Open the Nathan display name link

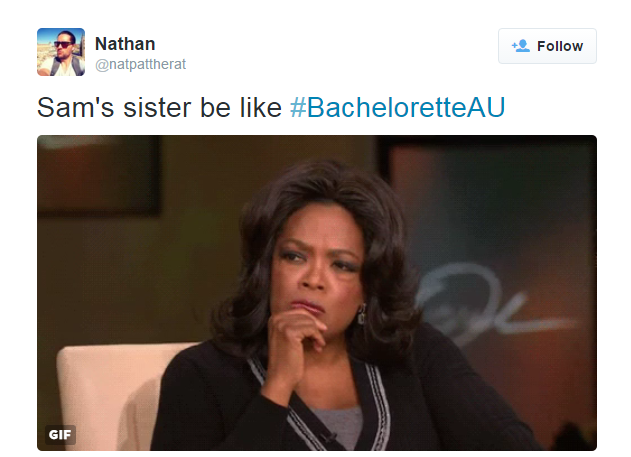click(x=125, y=44)
